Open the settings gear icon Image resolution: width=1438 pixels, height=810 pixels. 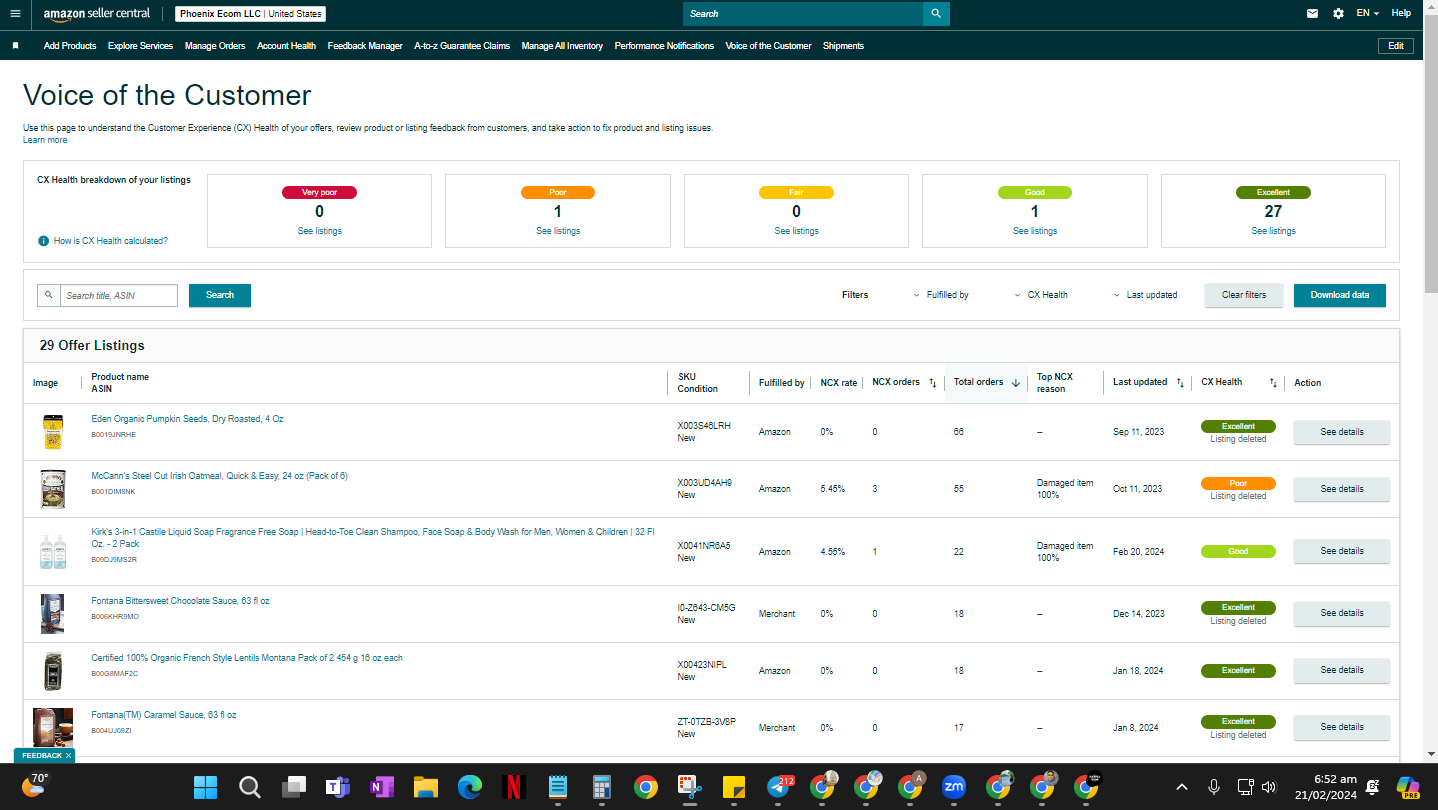click(x=1339, y=14)
